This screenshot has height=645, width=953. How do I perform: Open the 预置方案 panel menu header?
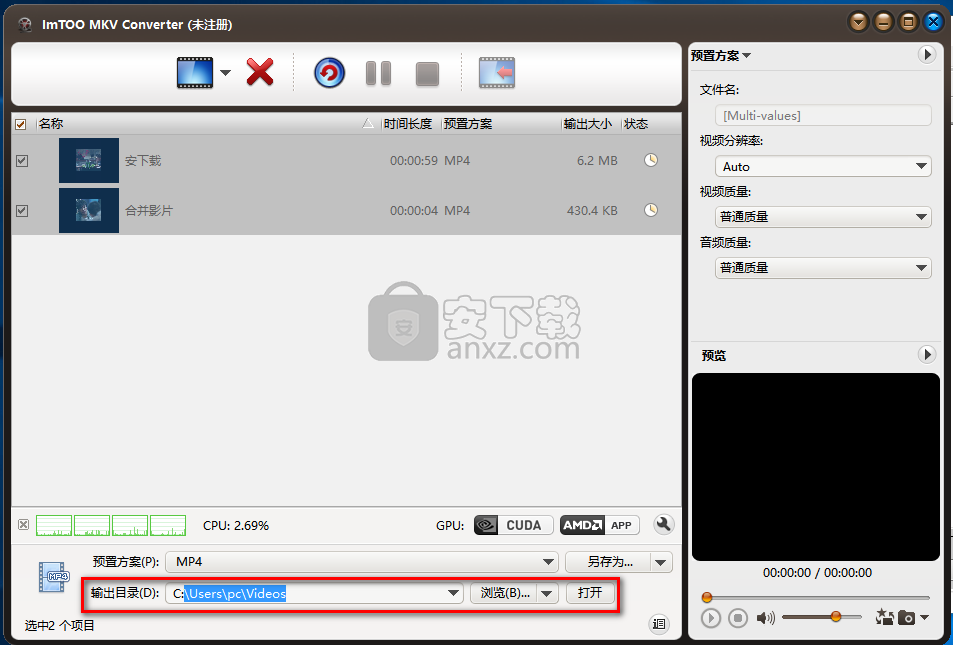[x=721, y=55]
